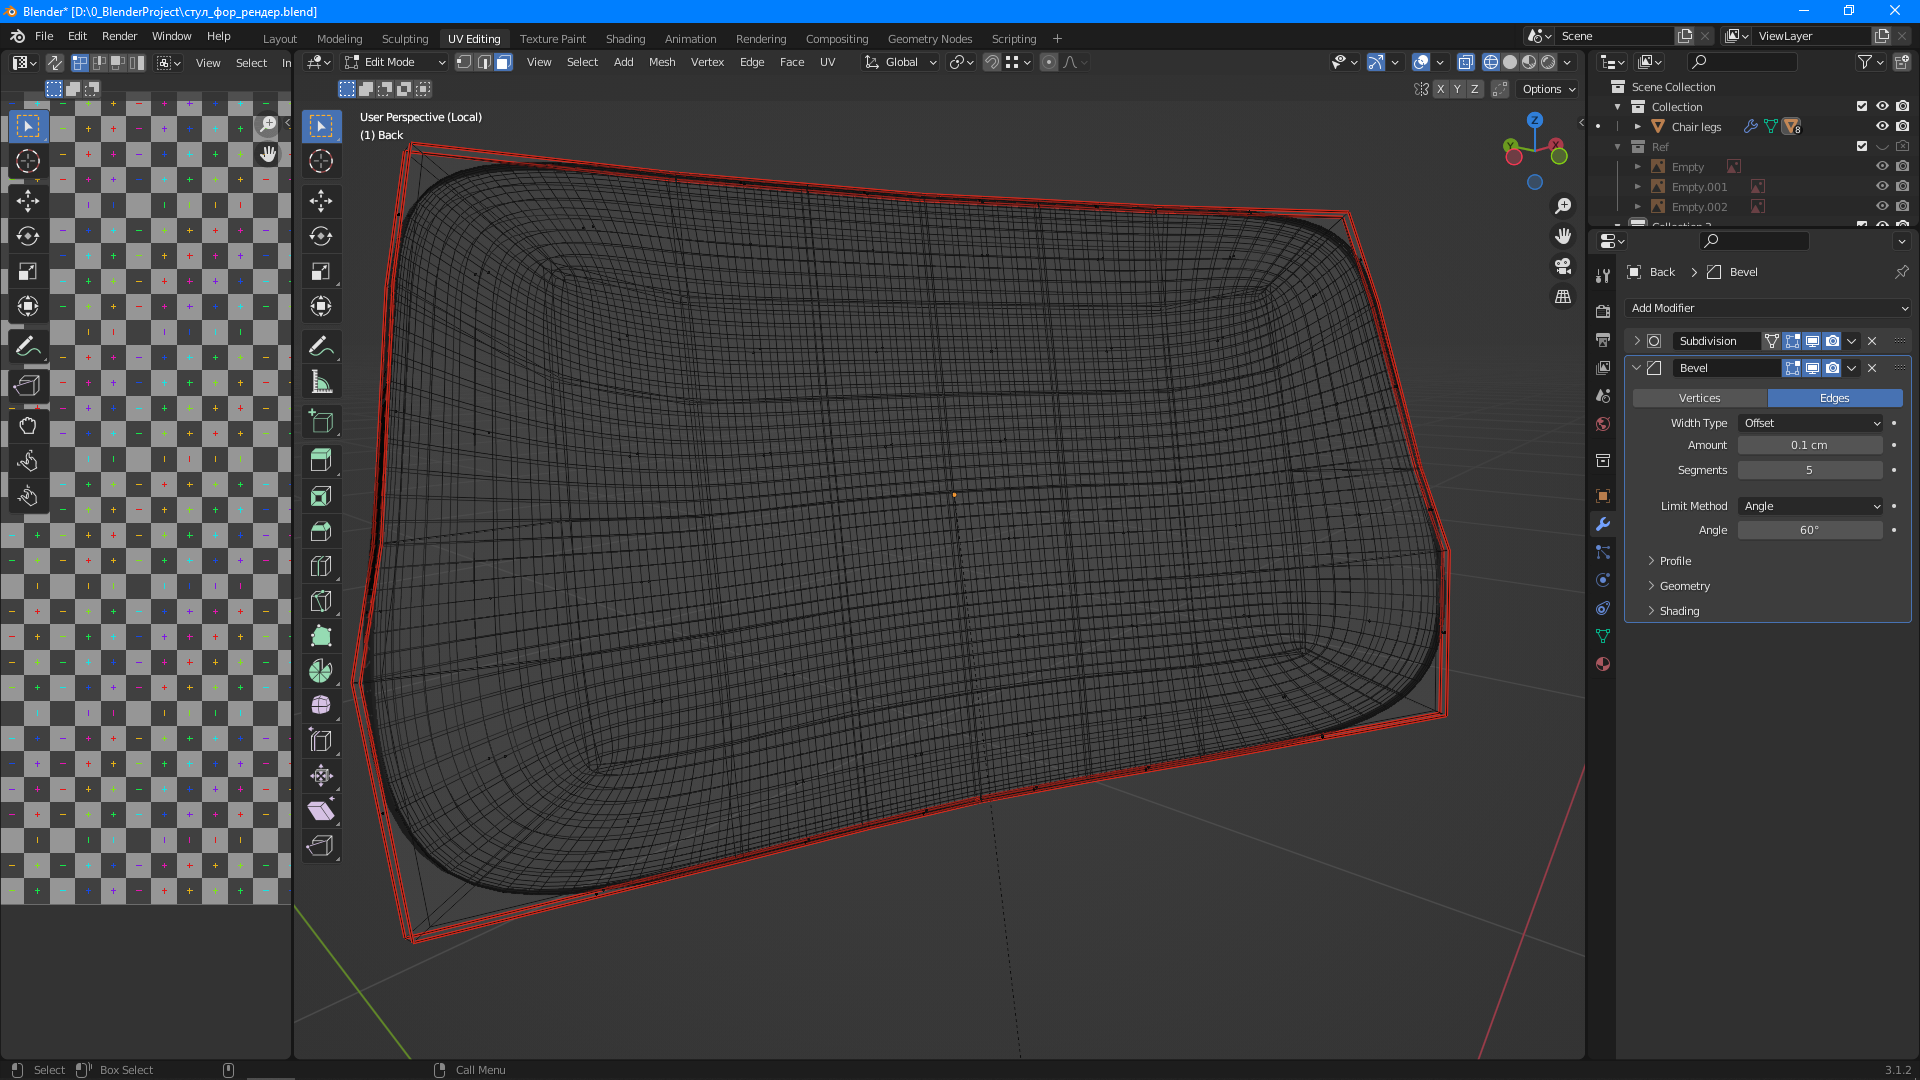The image size is (1920, 1080).
Task: Switch to the Shading workspace tab
Action: [x=625, y=39]
